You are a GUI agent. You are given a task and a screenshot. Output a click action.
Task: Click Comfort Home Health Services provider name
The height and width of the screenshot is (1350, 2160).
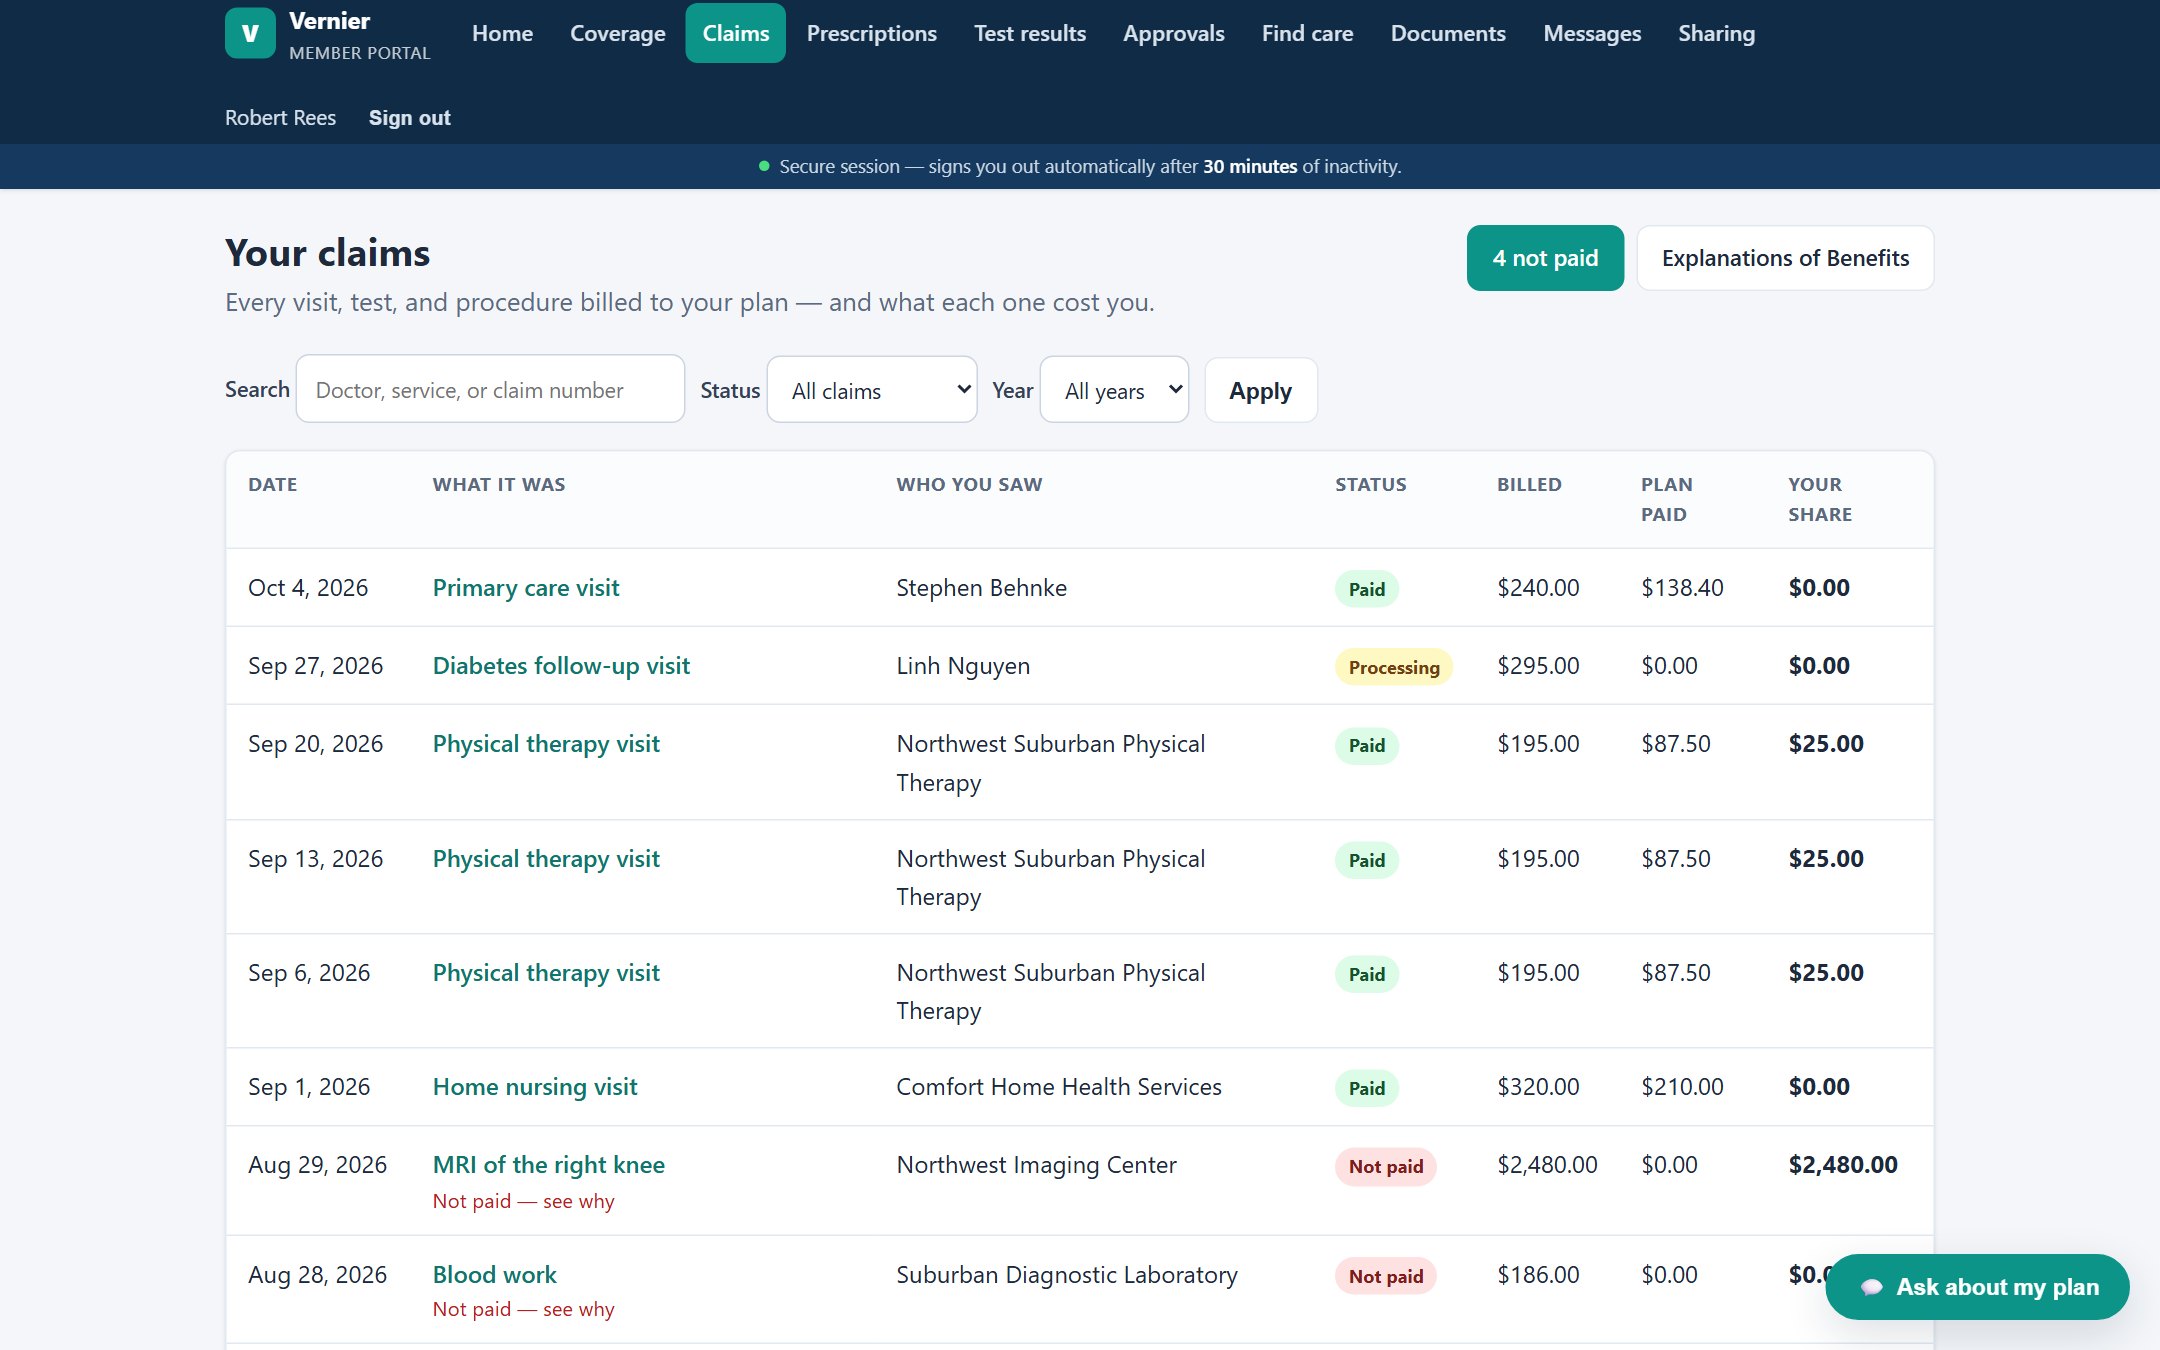1059,1087
